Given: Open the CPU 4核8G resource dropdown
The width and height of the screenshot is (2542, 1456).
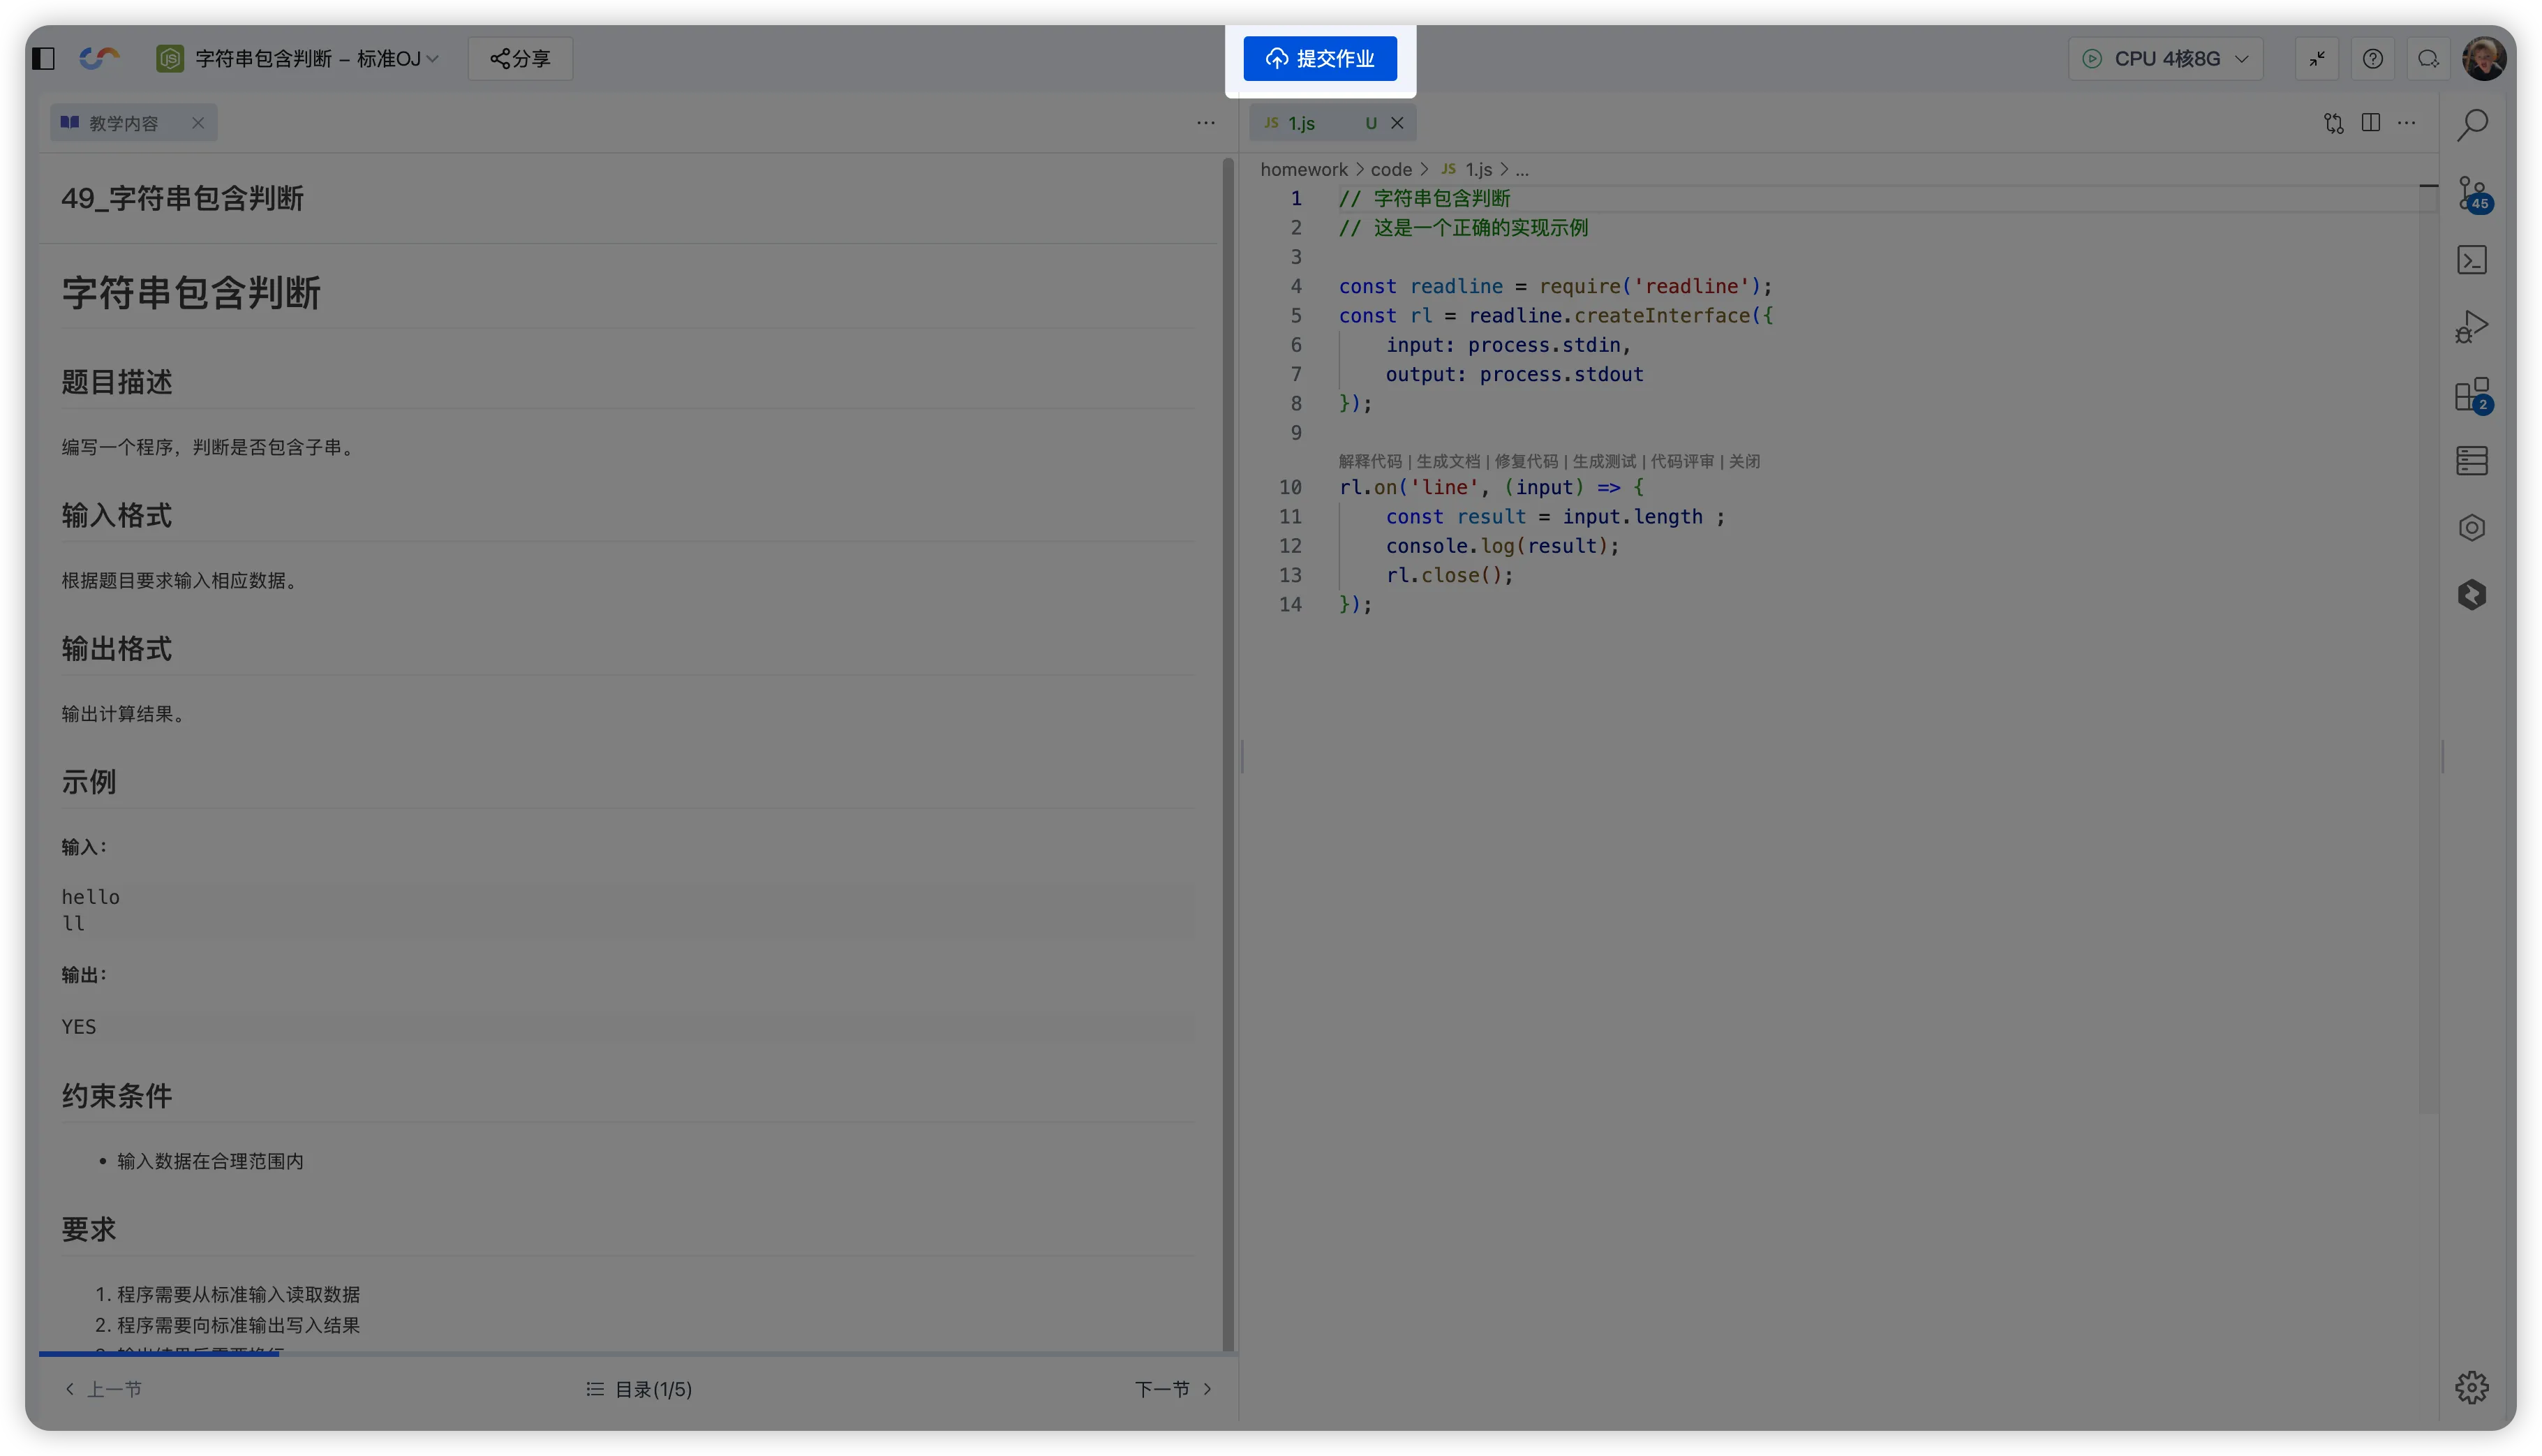Looking at the screenshot, I should tap(2165, 59).
